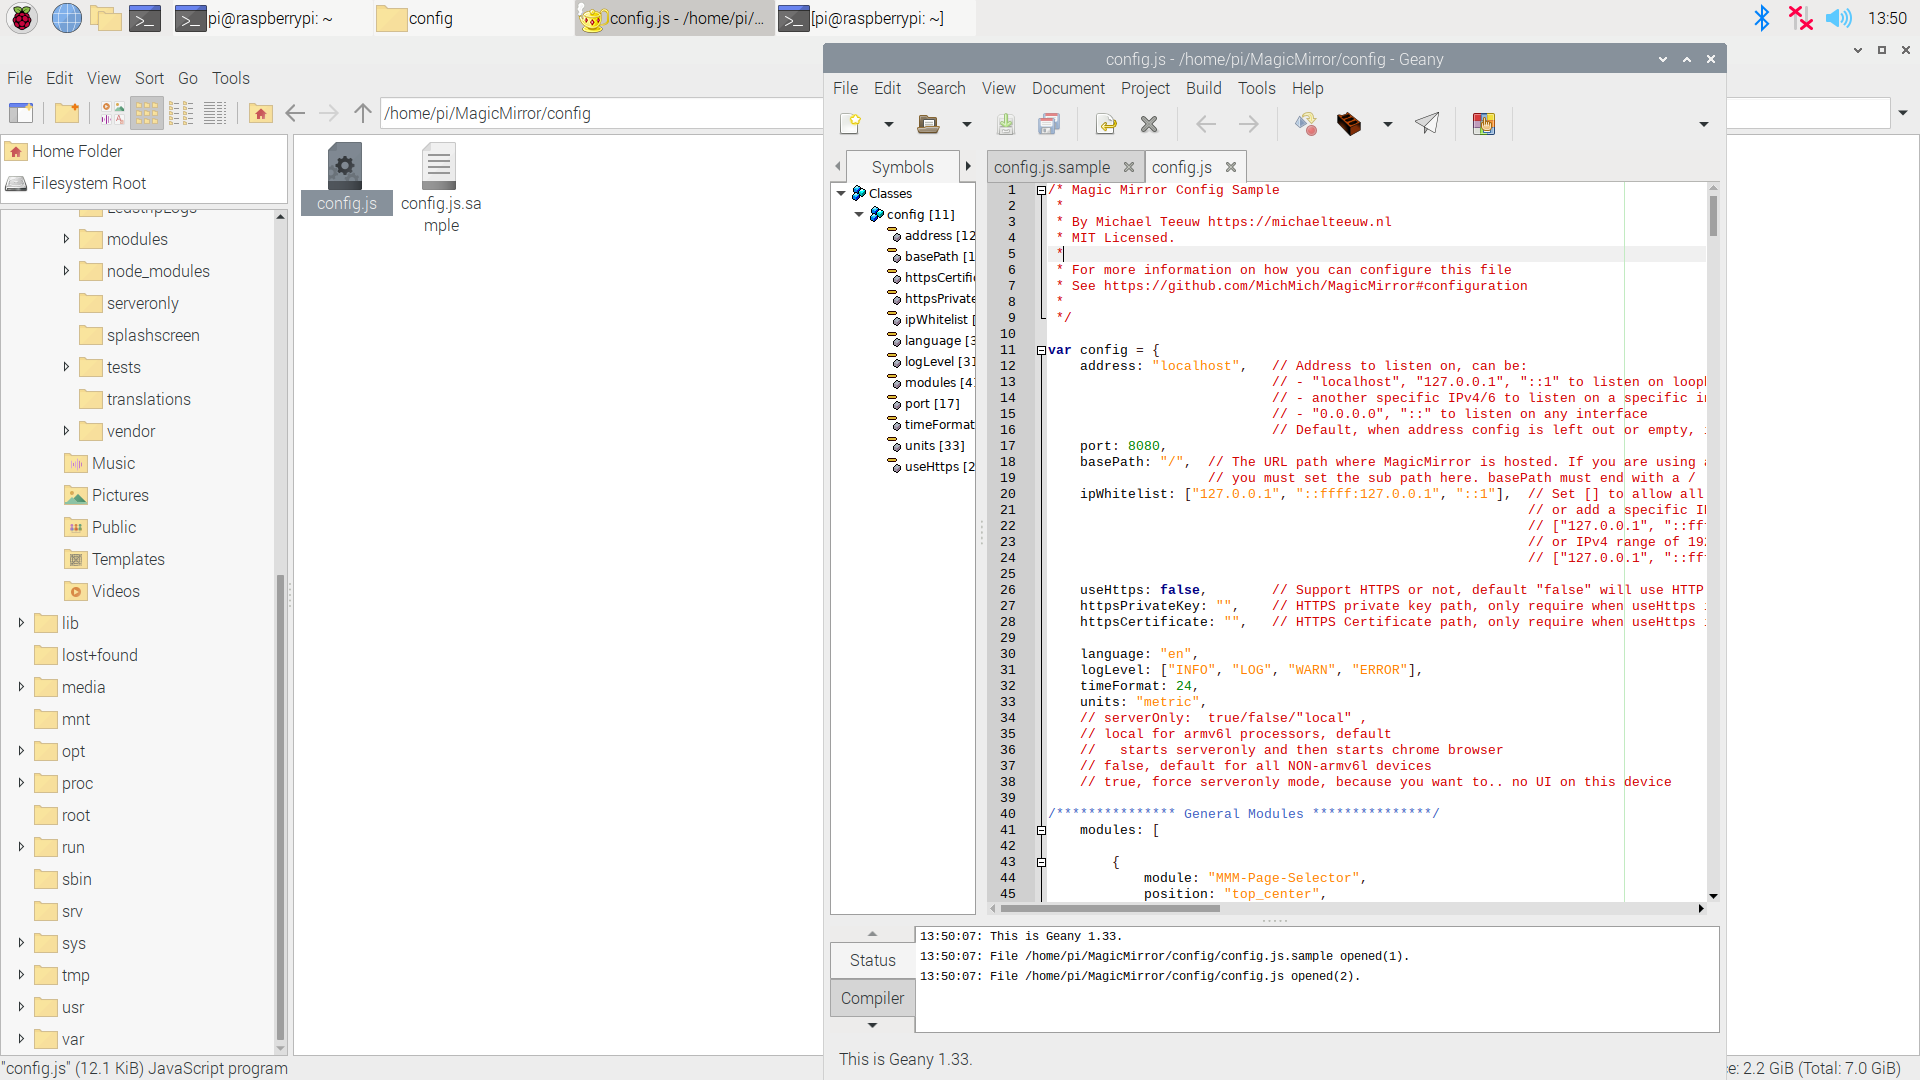The width and height of the screenshot is (1920, 1080).
Task: Create a new file in Geany
Action: 851,124
